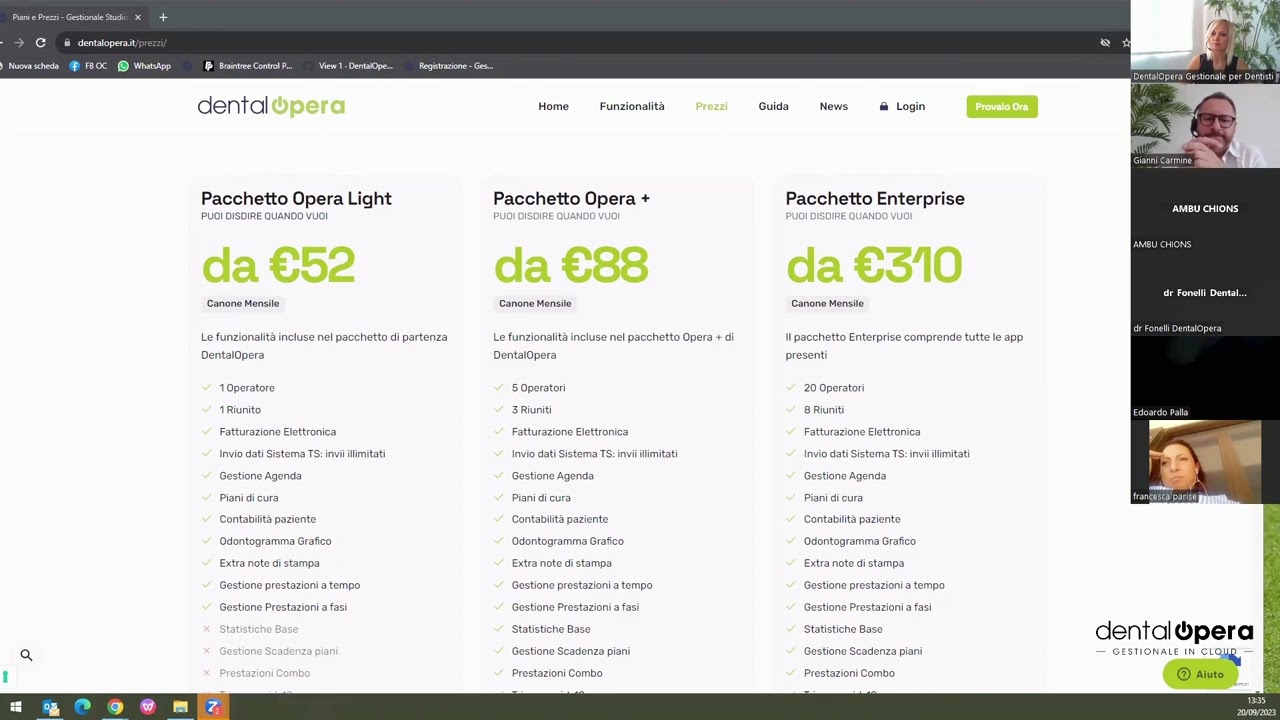The height and width of the screenshot is (720, 1280).
Task: Open File Explorer from the taskbar
Action: point(180,708)
